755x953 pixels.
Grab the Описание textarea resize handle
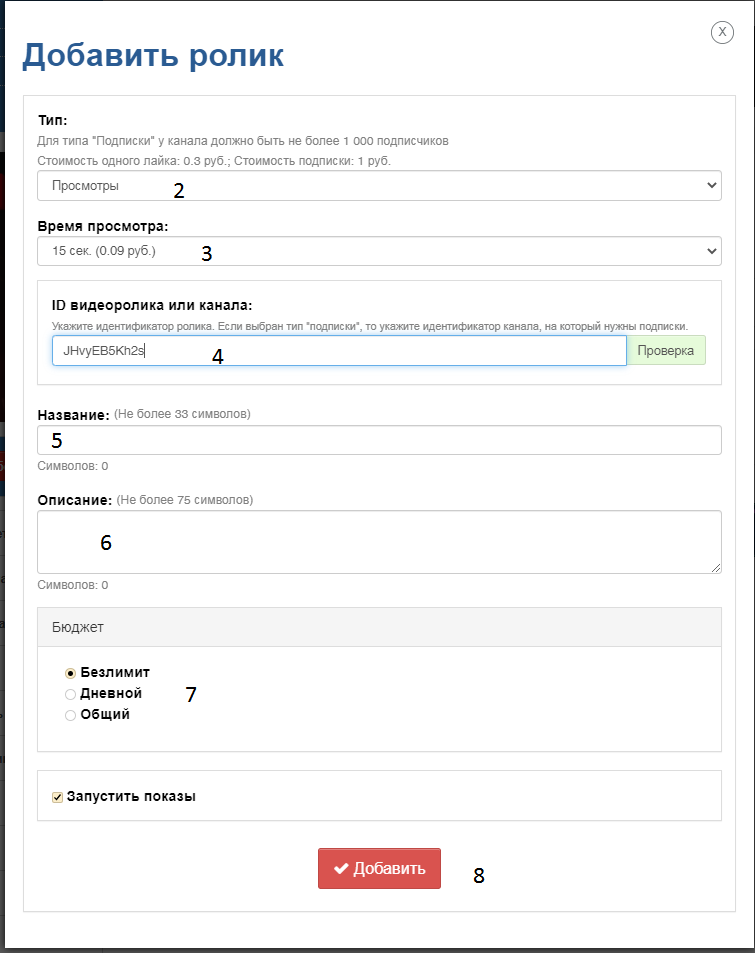click(716, 568)
